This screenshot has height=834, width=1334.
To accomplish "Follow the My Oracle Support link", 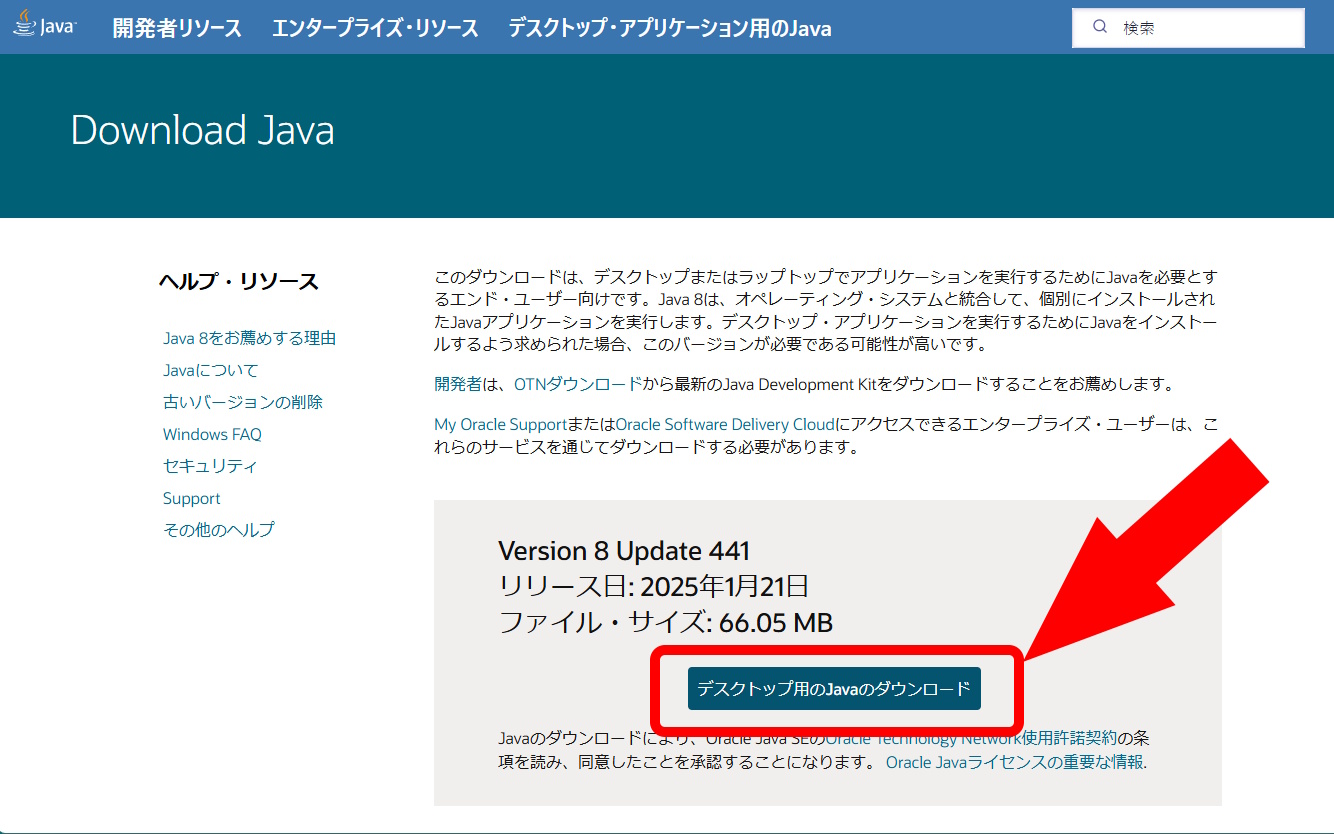I will point(501,425).
